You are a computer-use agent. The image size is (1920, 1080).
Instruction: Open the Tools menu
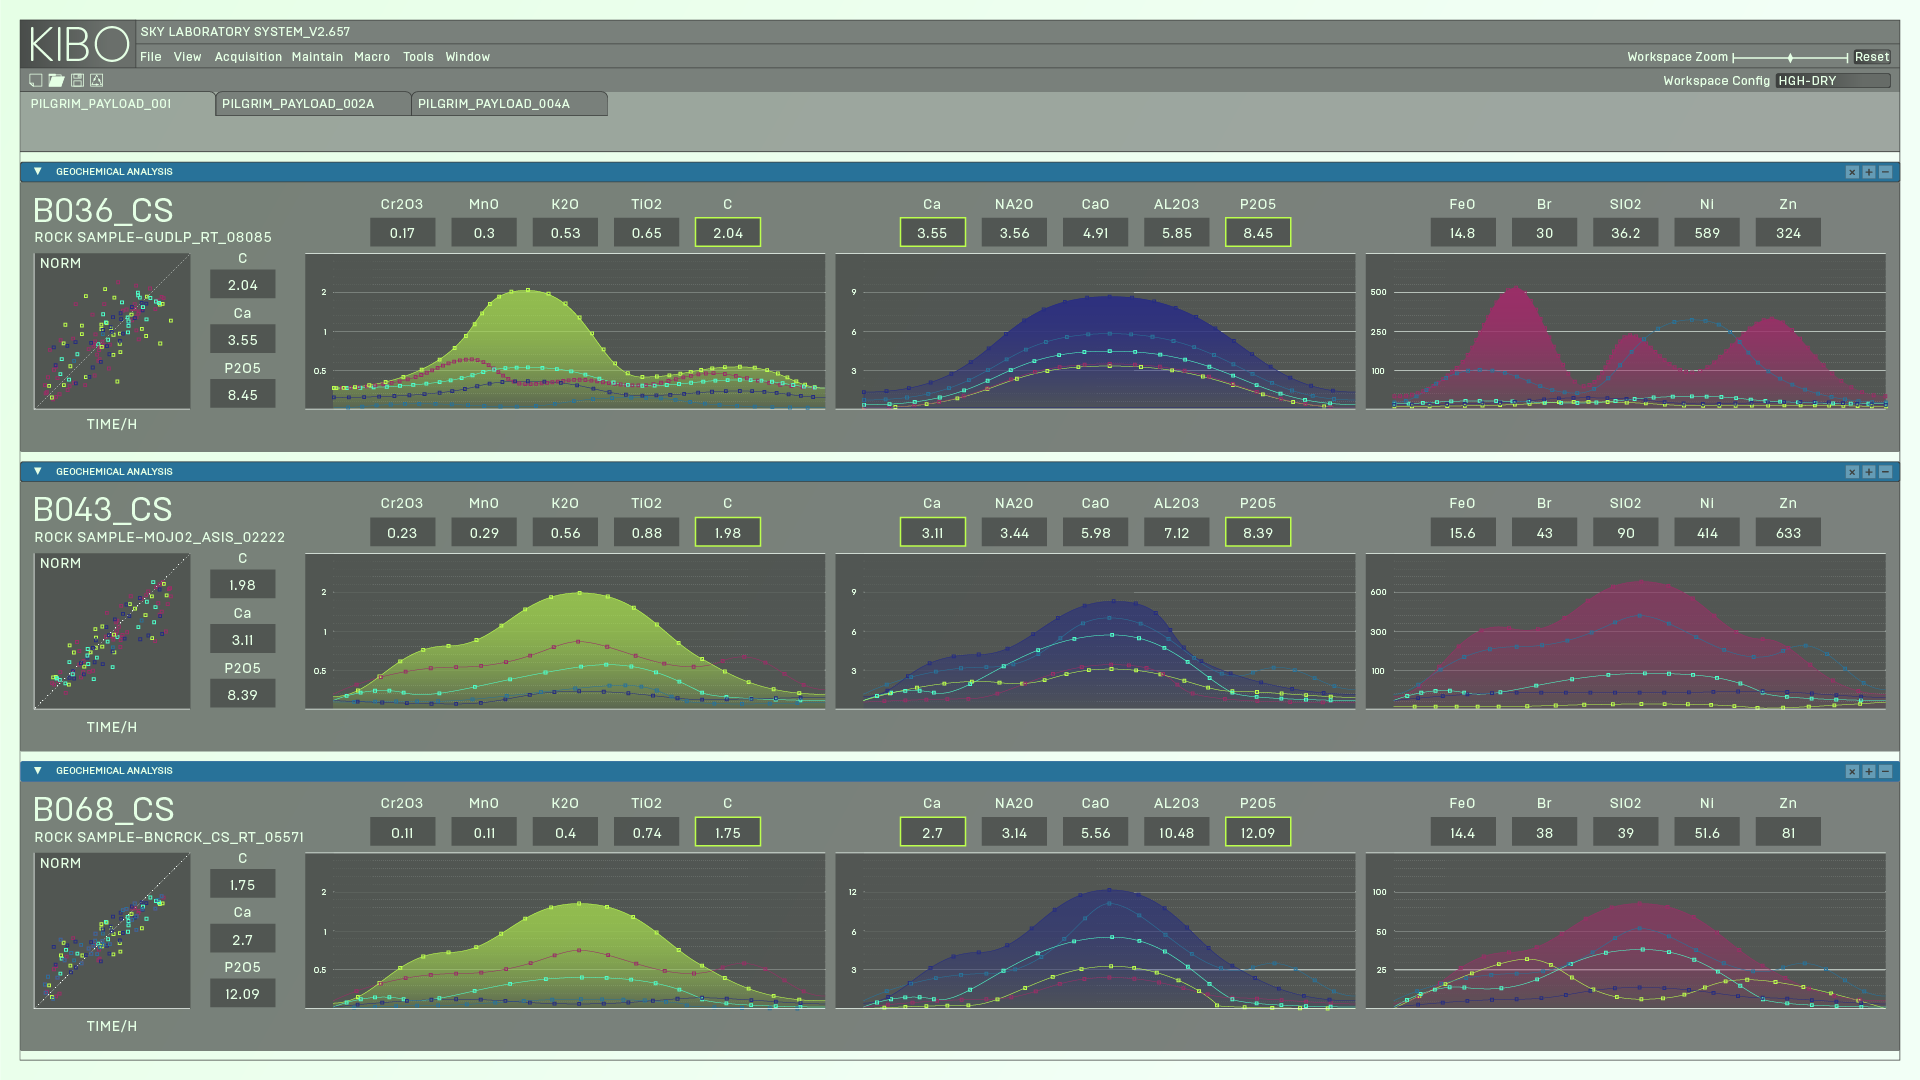click(x=418, y=57)
